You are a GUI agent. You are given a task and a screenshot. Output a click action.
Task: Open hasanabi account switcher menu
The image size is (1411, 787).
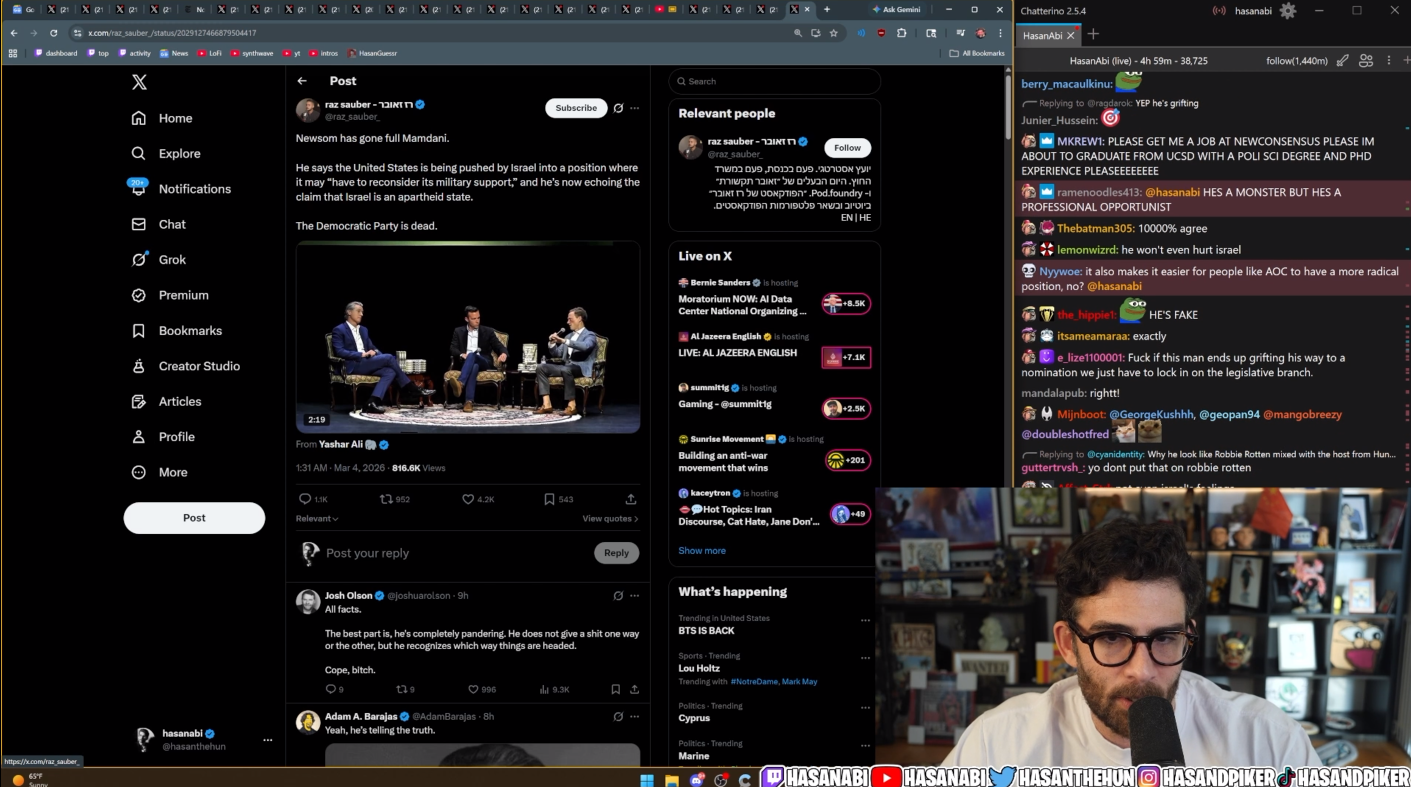tap(267, 740)
